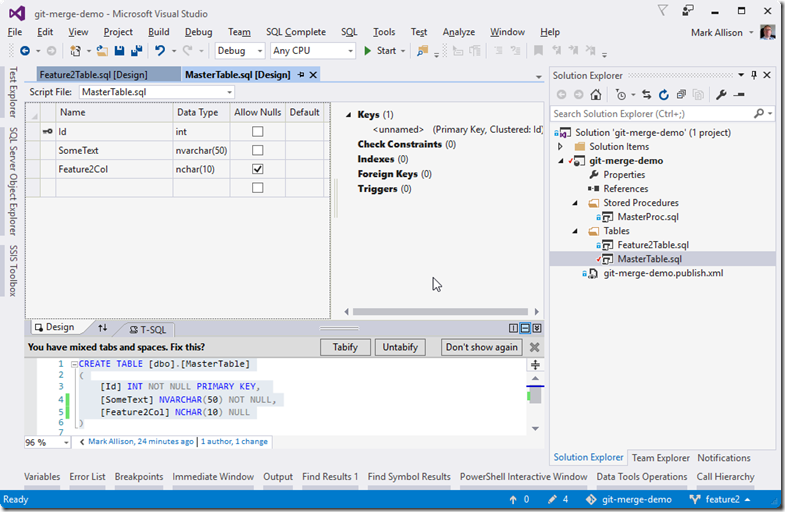
Task: Switch to the T-SQL pane tab
Action: (x=148, y=329)
